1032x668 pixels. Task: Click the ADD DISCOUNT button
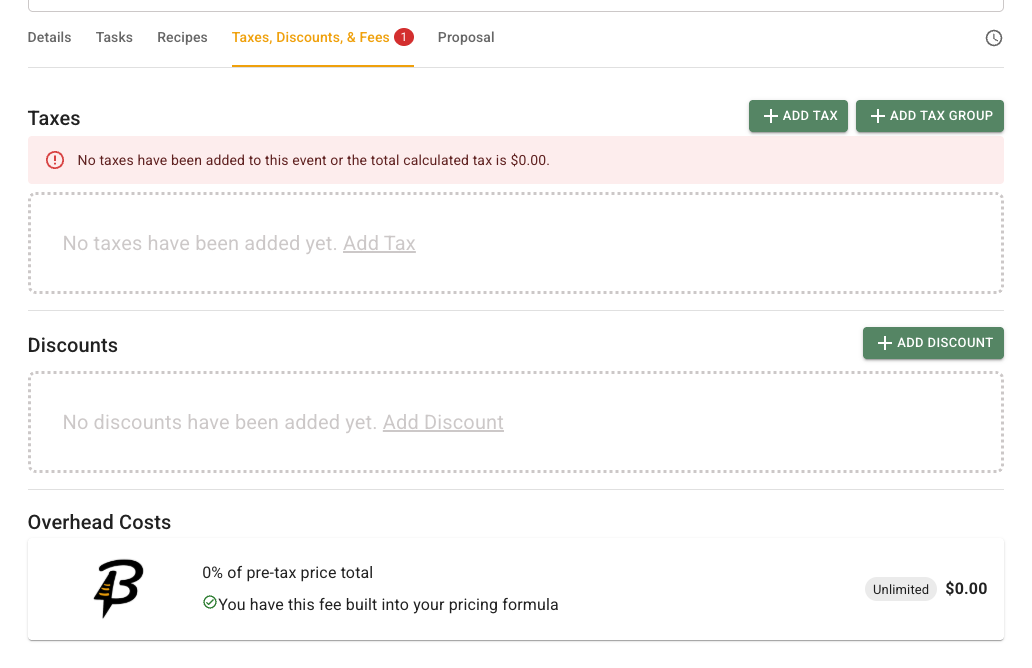(x=933, y=343)
